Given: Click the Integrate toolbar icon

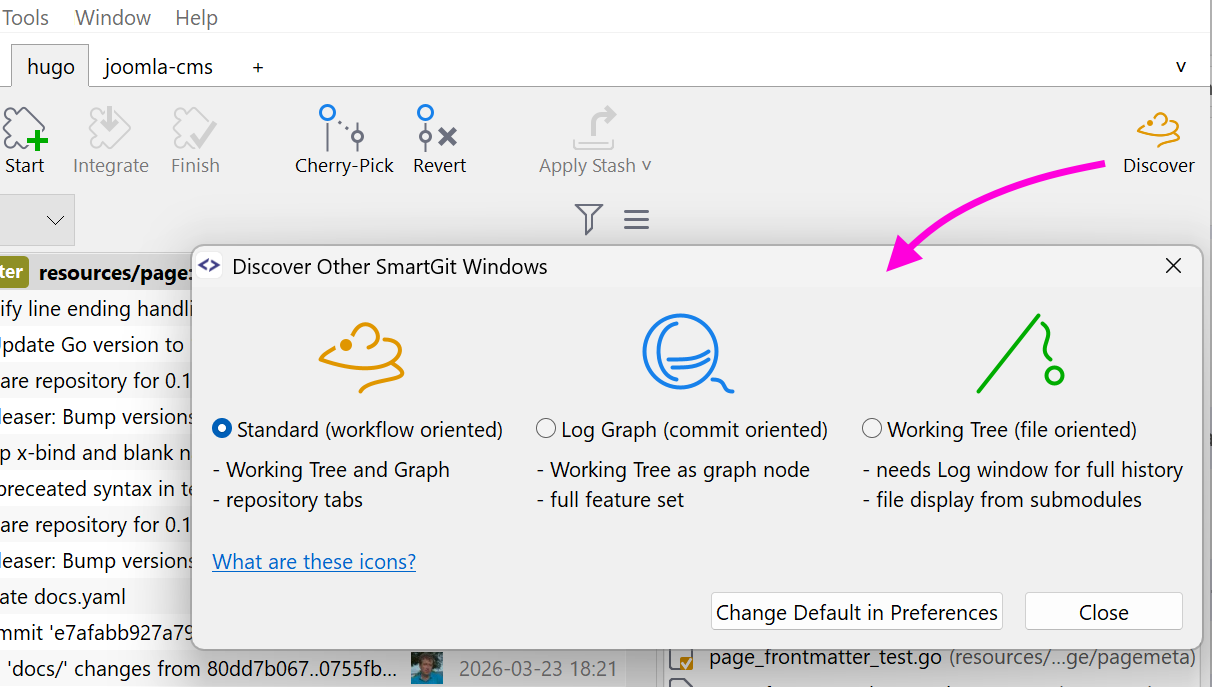Looking at the screenshot, I should pos(109,130).
